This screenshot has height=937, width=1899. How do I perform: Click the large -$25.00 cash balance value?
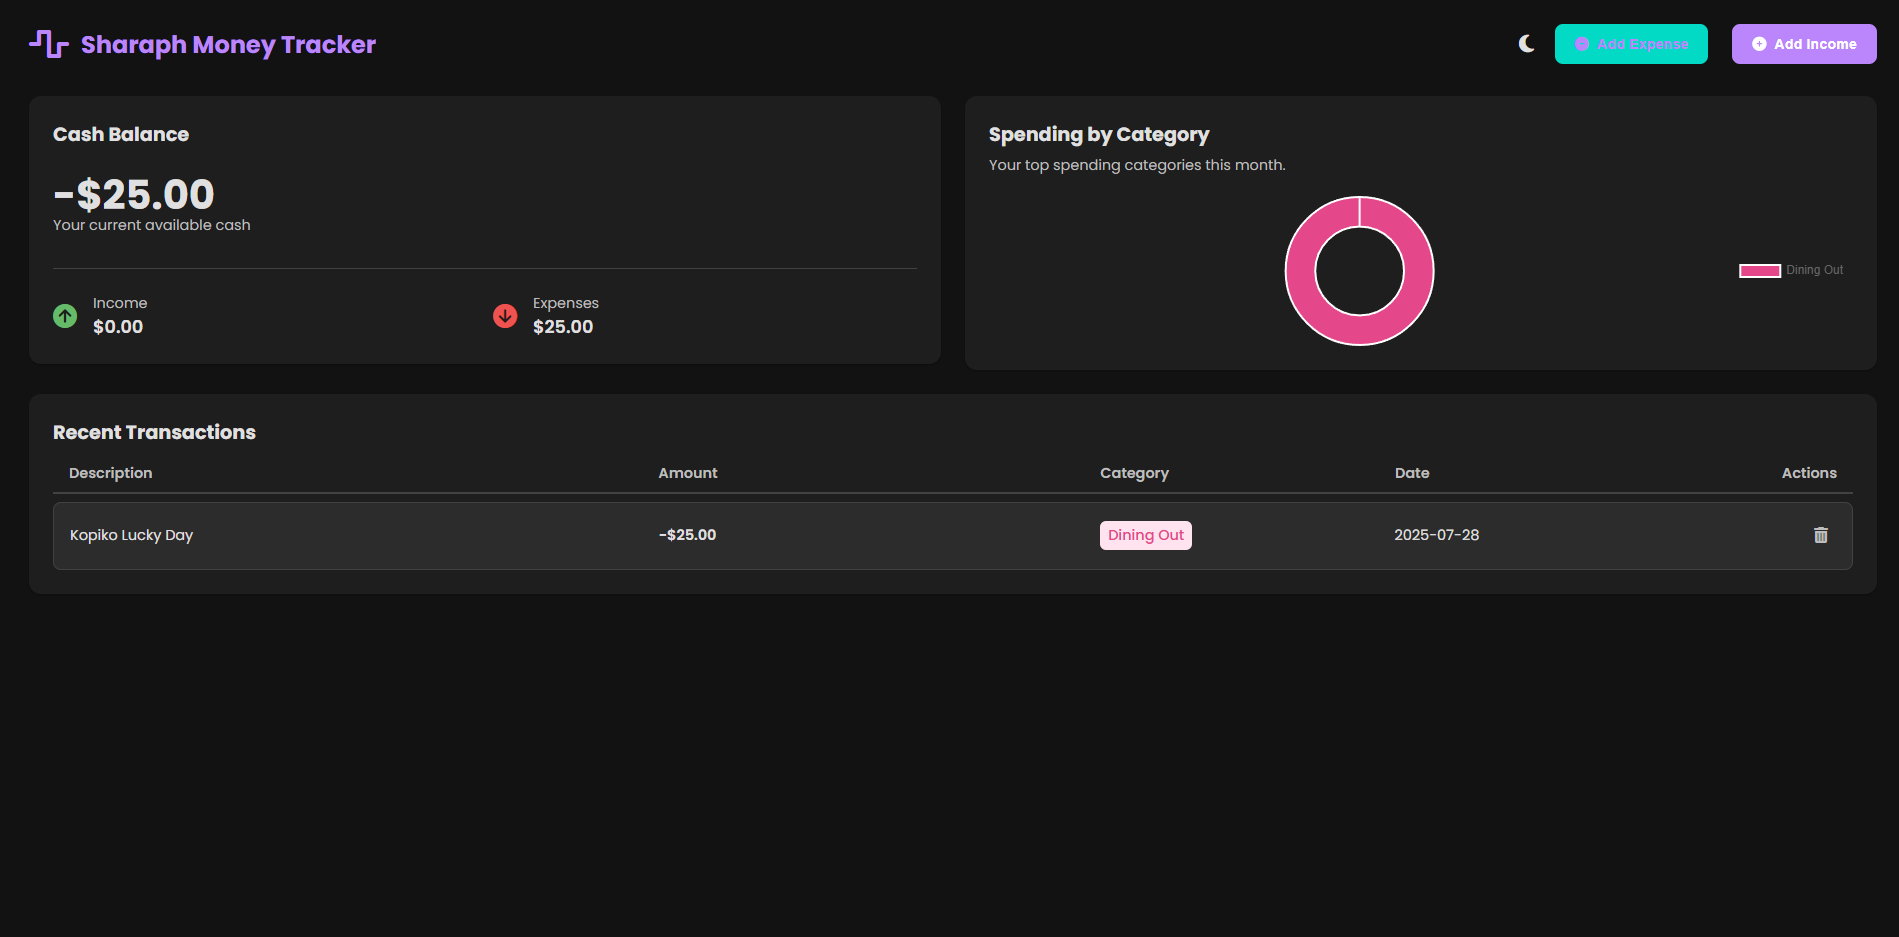[x=134, y=194]
